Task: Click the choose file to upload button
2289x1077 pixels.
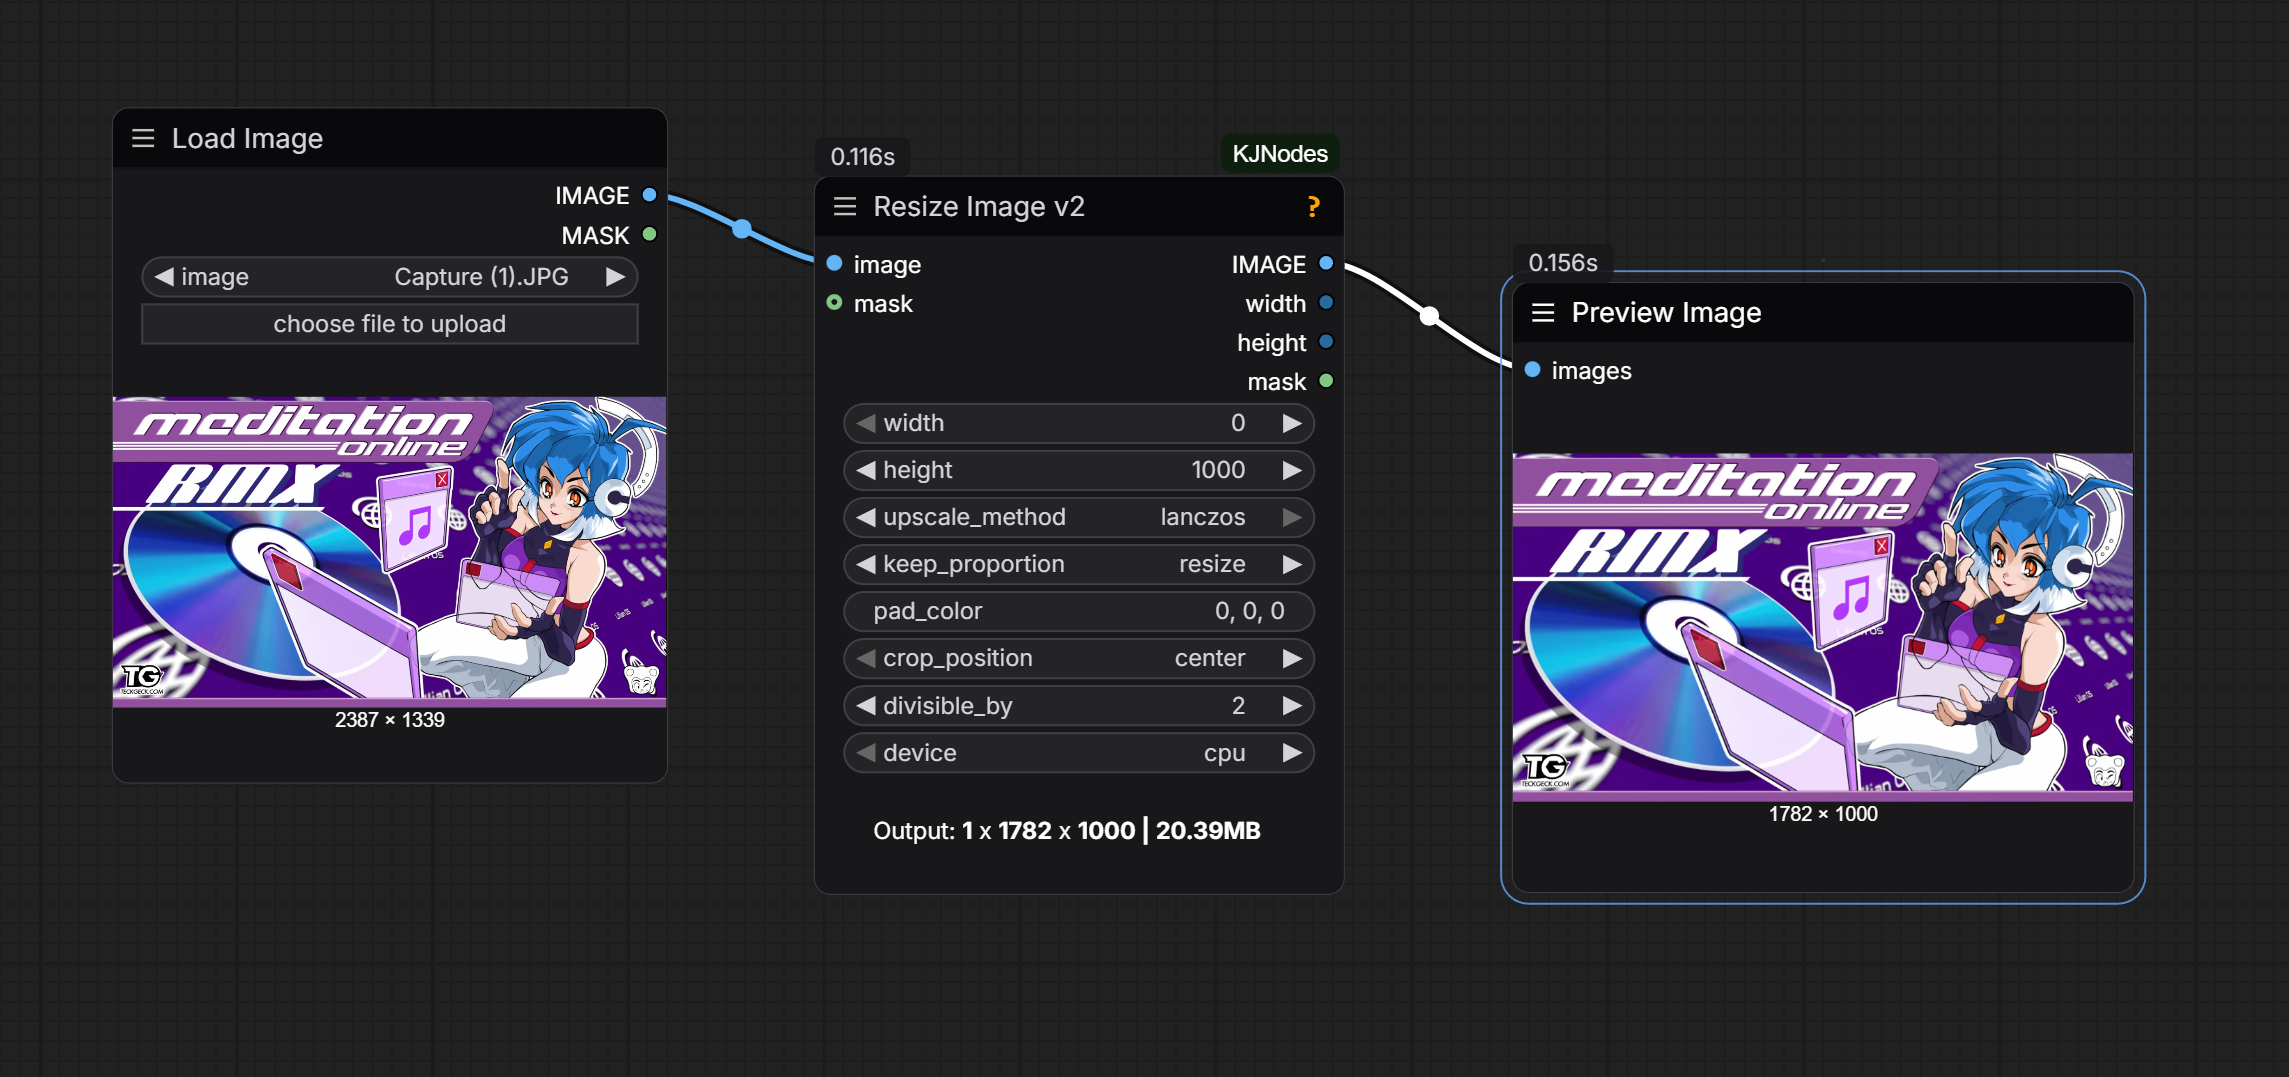Action: (390, 324)
